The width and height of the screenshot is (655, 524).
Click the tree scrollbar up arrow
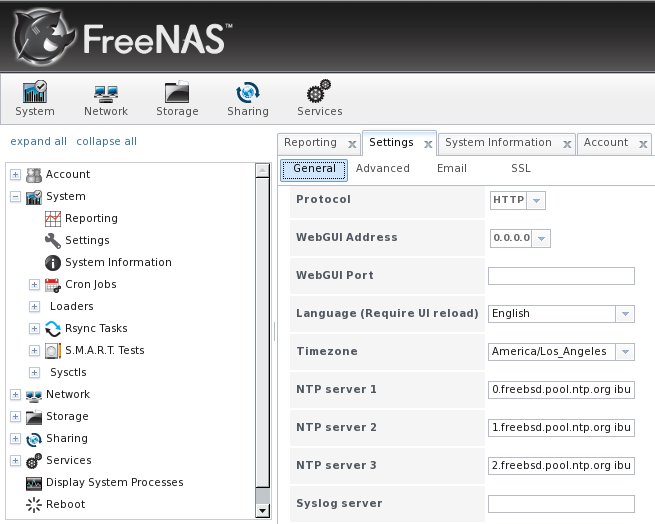(x=262, y=170)
